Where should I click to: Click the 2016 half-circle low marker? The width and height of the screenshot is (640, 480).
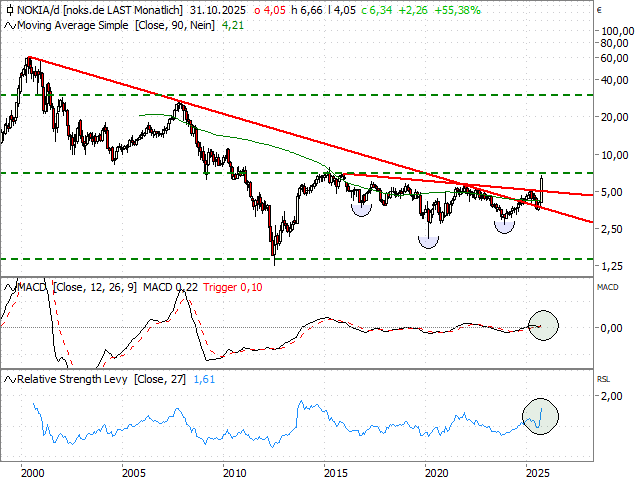pyautogui.click(x=361, y=210)
